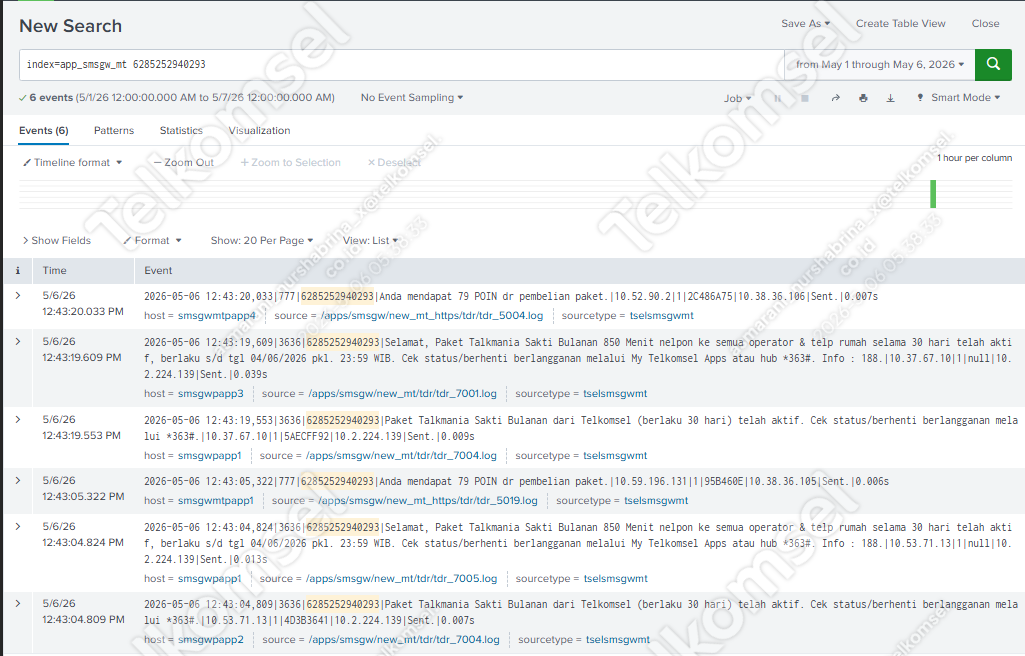Open No Event Sampling dropdown

tap(412, 97)
